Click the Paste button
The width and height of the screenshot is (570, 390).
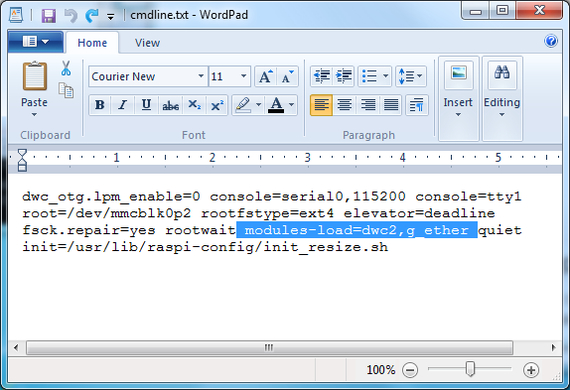pos(34,89)
